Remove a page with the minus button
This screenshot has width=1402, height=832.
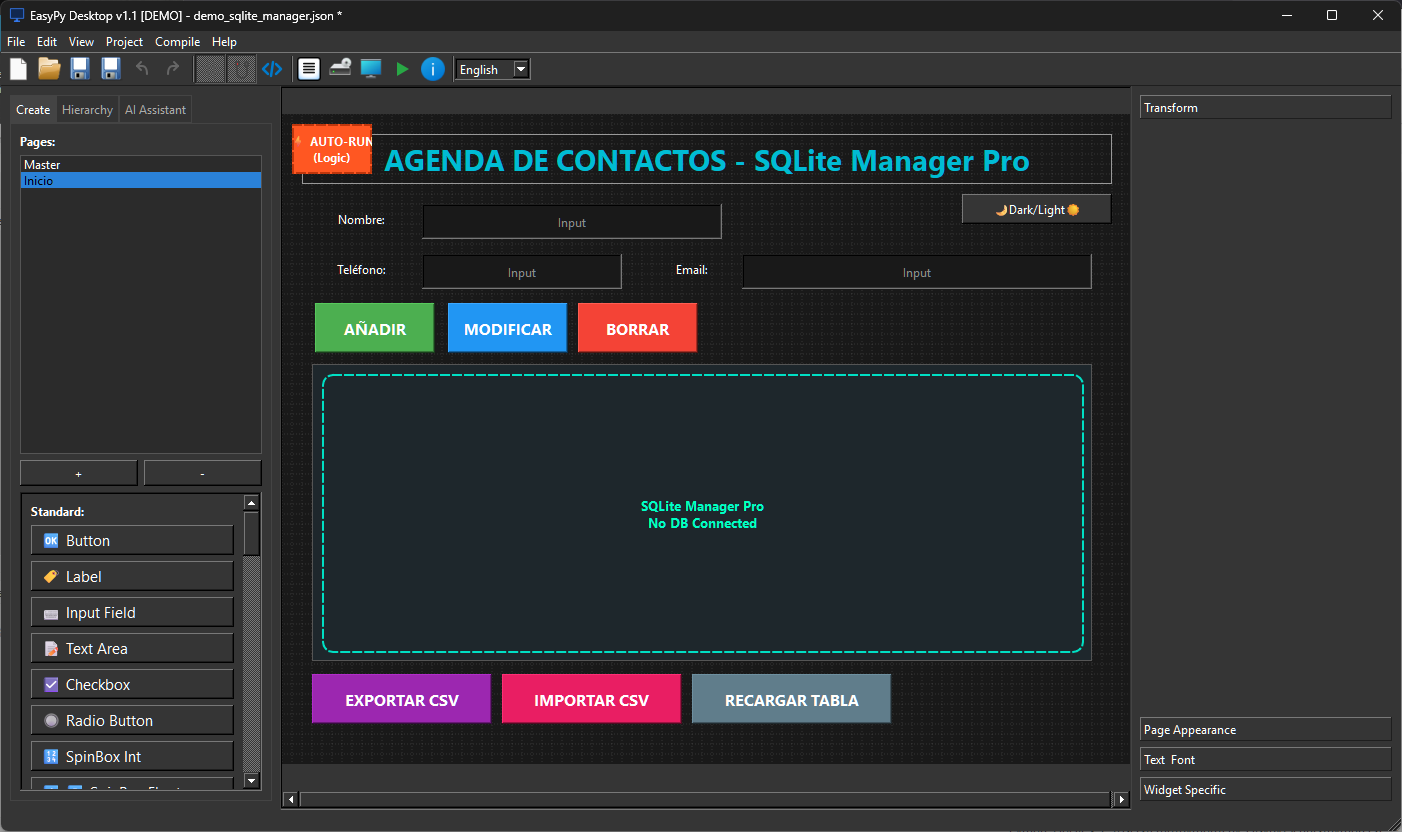(203, 473)
